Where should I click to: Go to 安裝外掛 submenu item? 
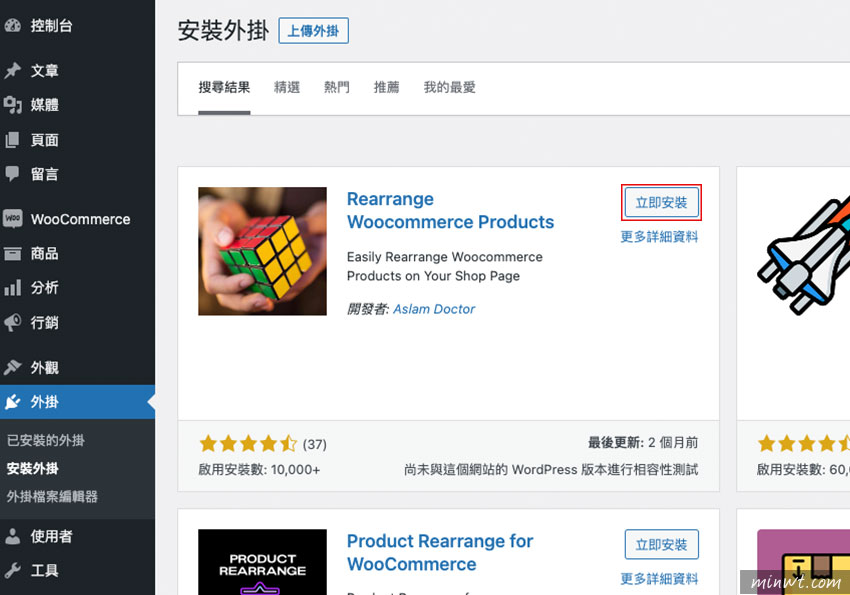(x=33, y=469)
